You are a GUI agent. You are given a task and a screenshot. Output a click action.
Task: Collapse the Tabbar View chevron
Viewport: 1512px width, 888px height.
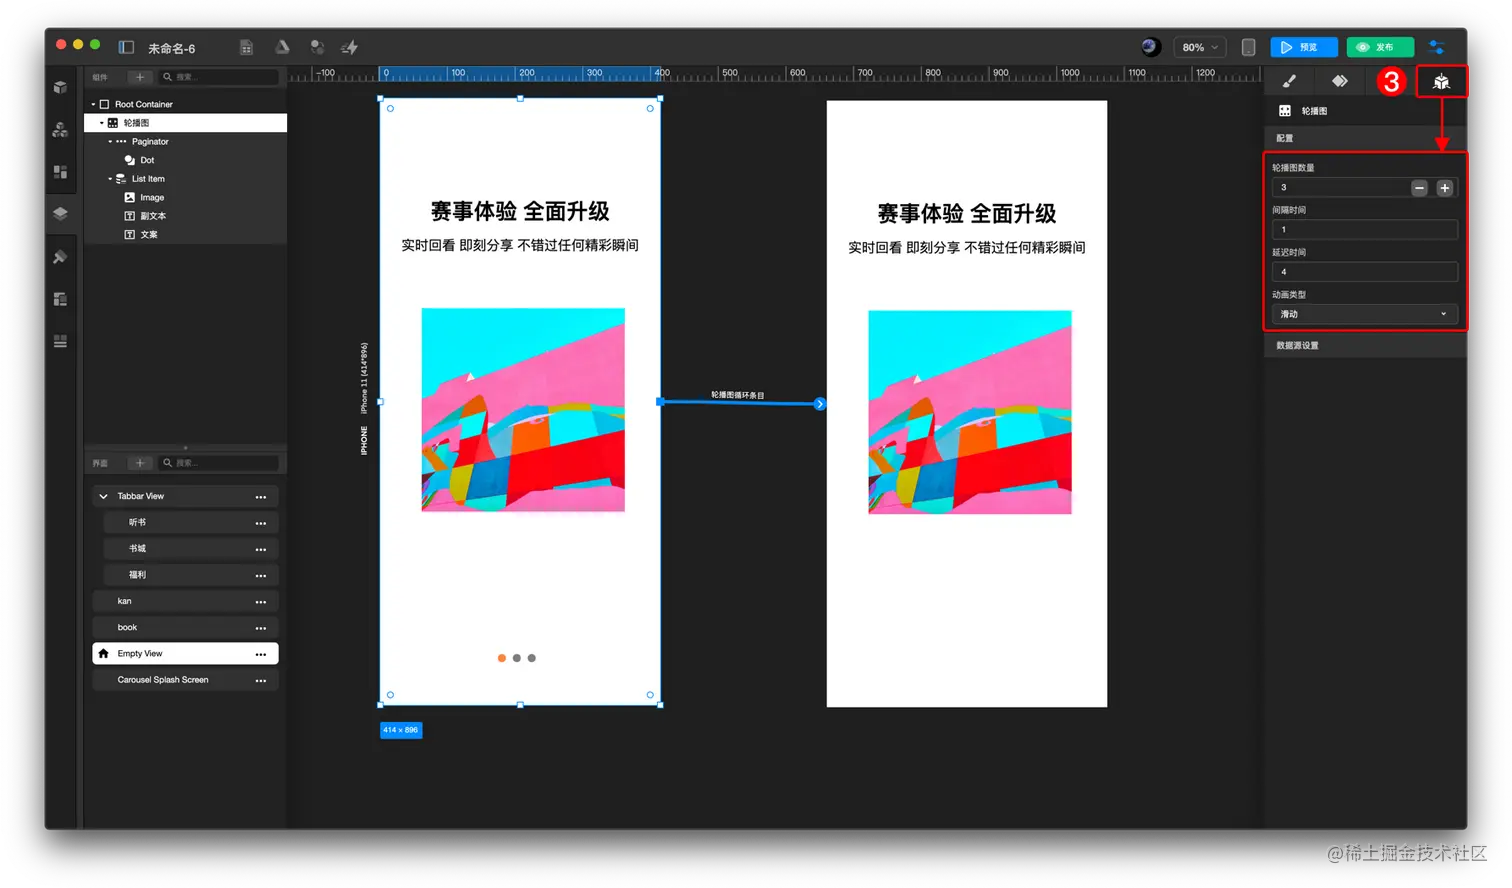tap(103, 496)
